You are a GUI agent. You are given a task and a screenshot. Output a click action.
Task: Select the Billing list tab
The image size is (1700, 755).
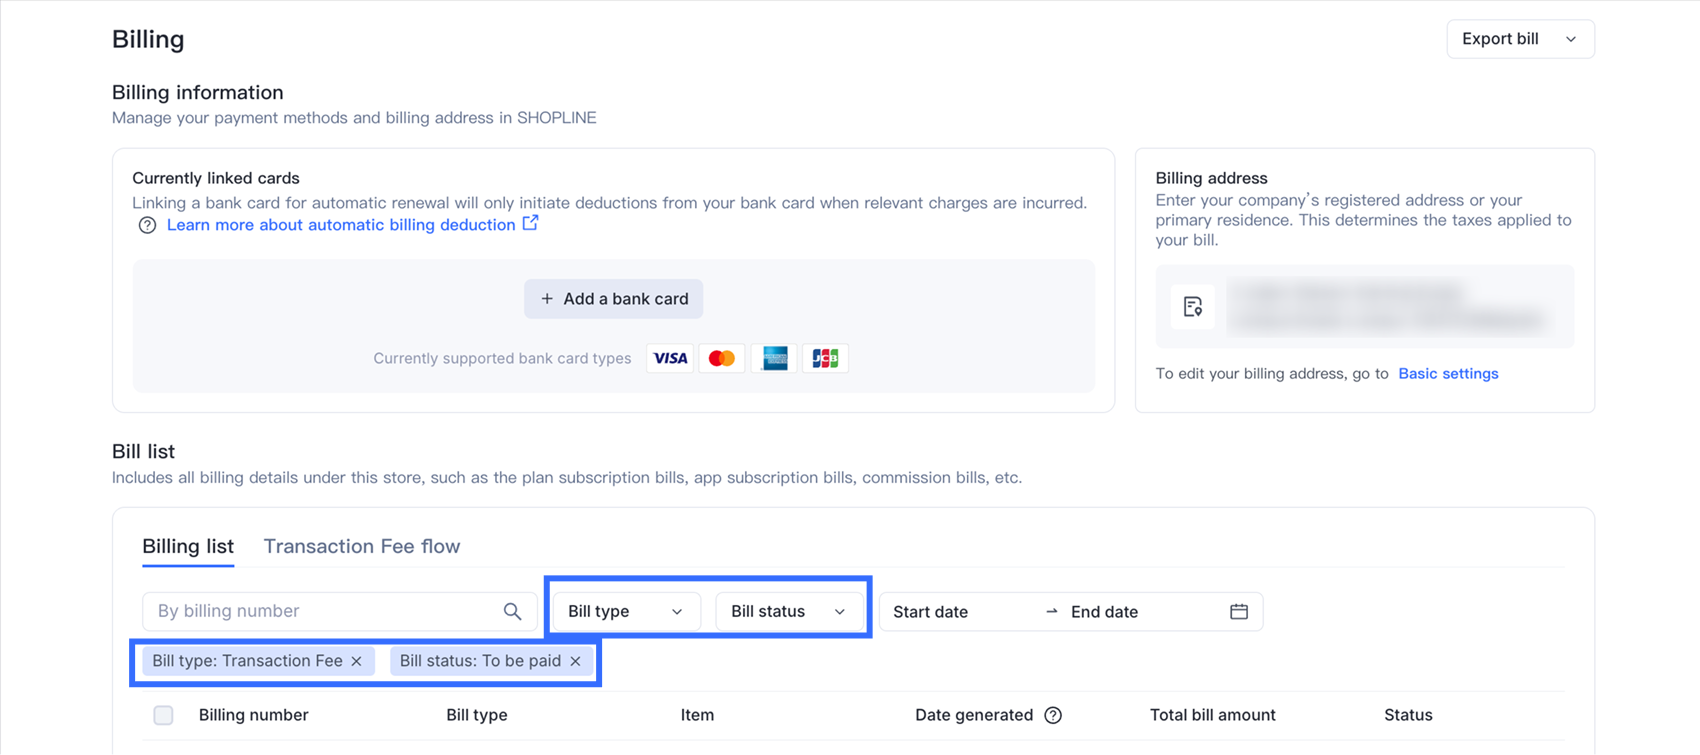[x=188, y=546]
